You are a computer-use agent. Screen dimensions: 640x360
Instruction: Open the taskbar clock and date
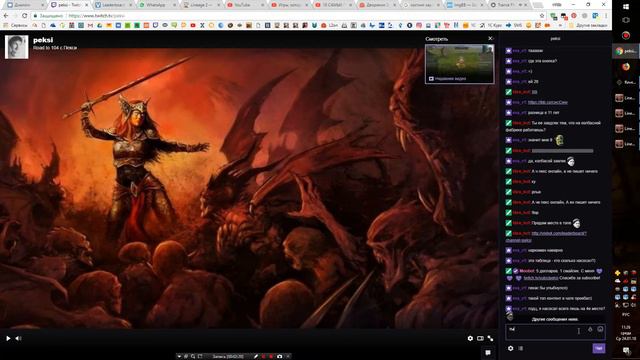pos(626,332)
